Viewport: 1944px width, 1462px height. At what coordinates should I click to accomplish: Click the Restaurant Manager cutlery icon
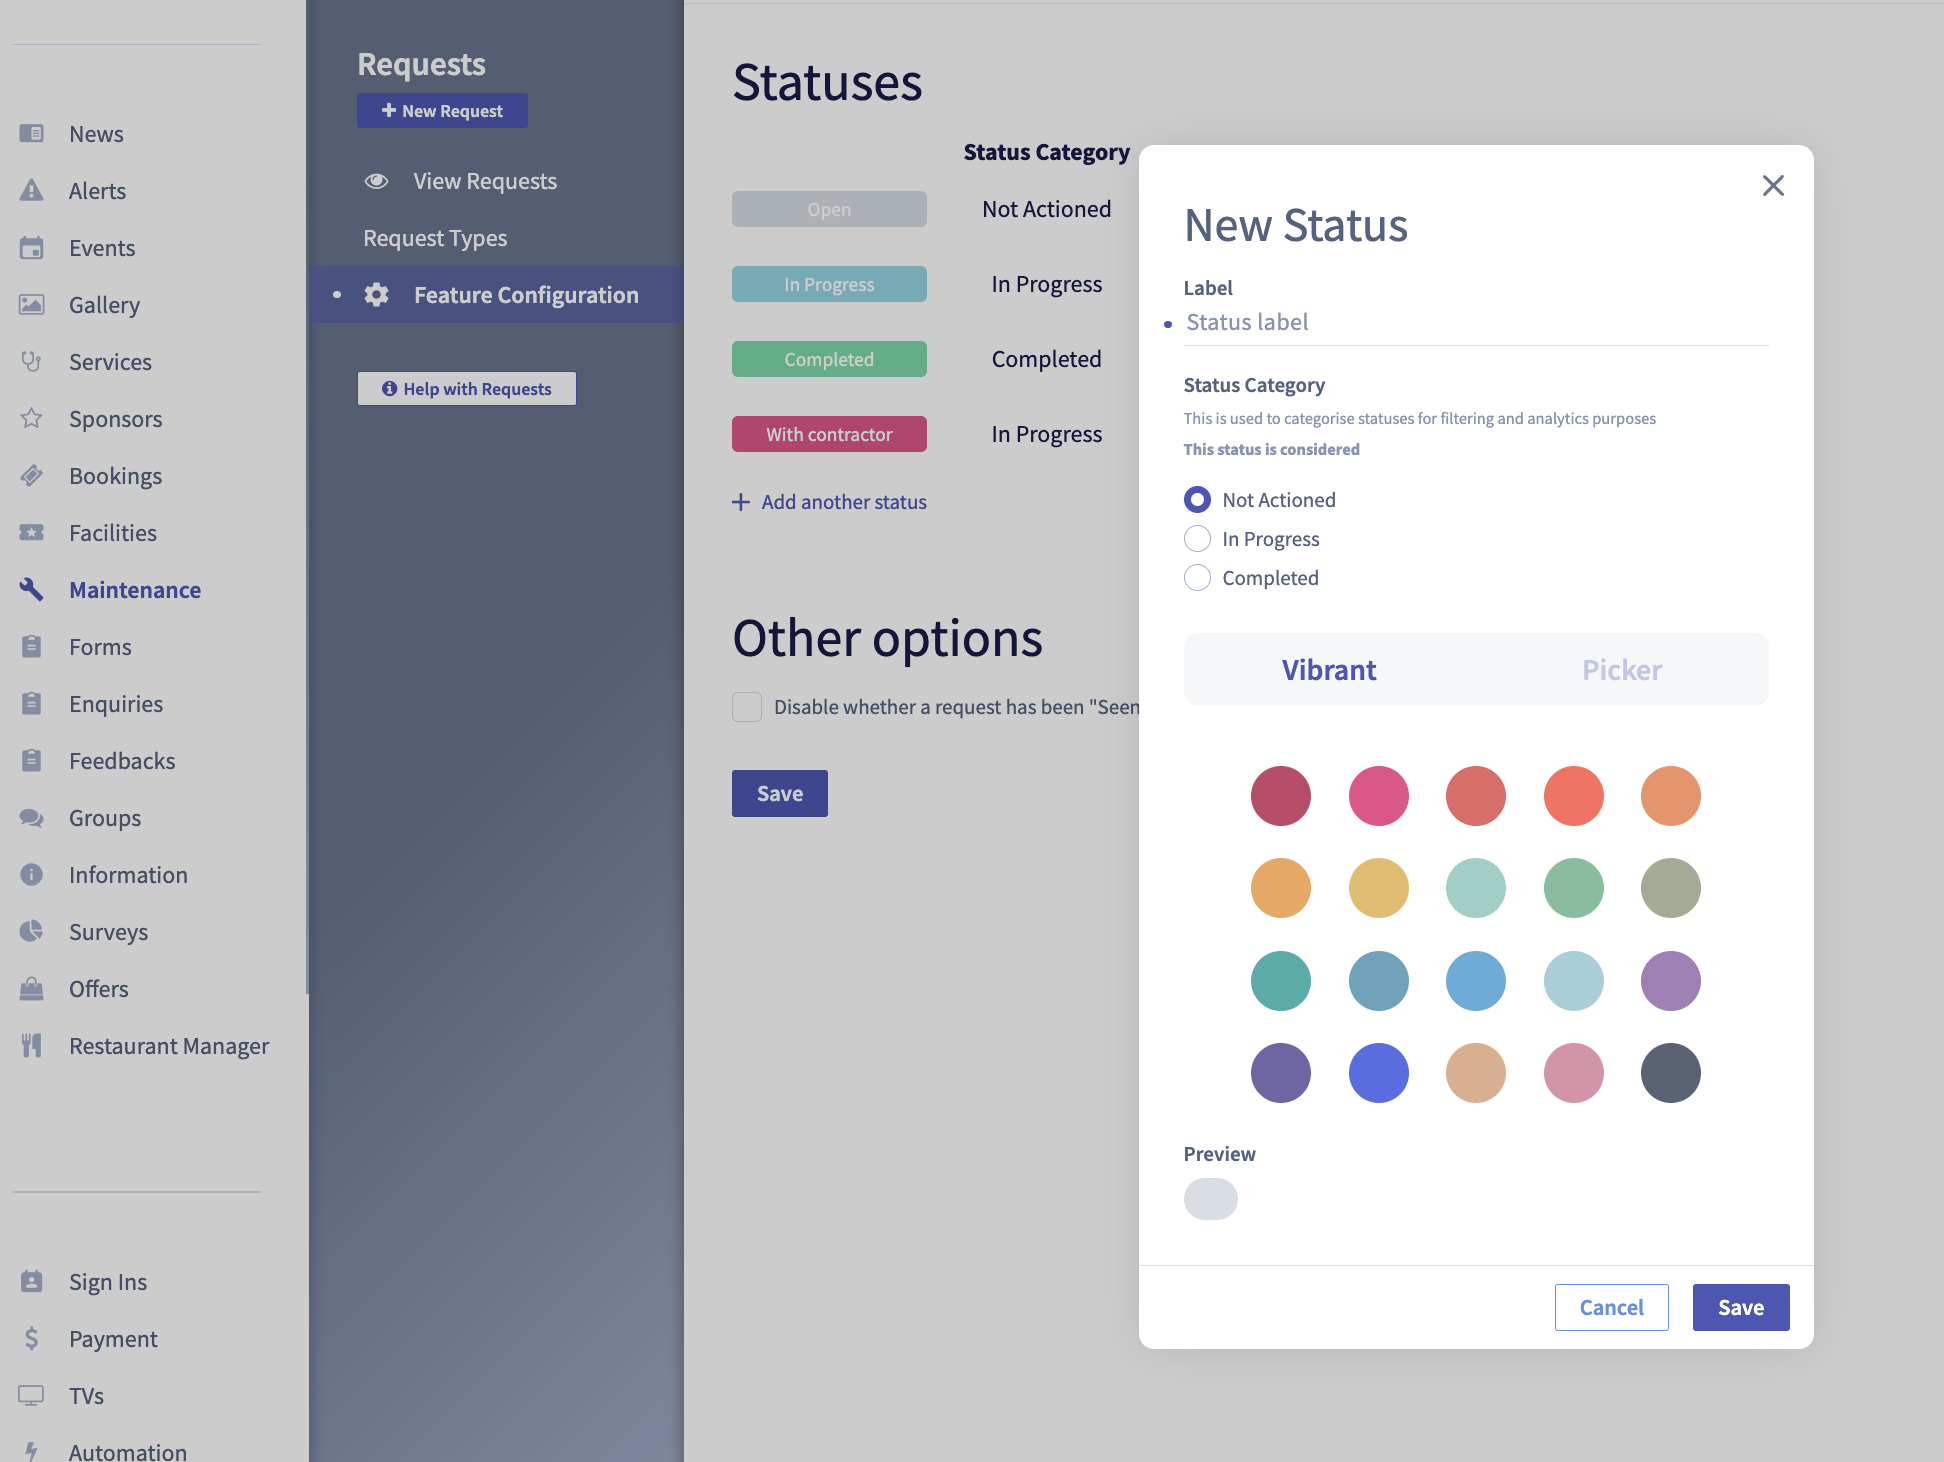32,1045
